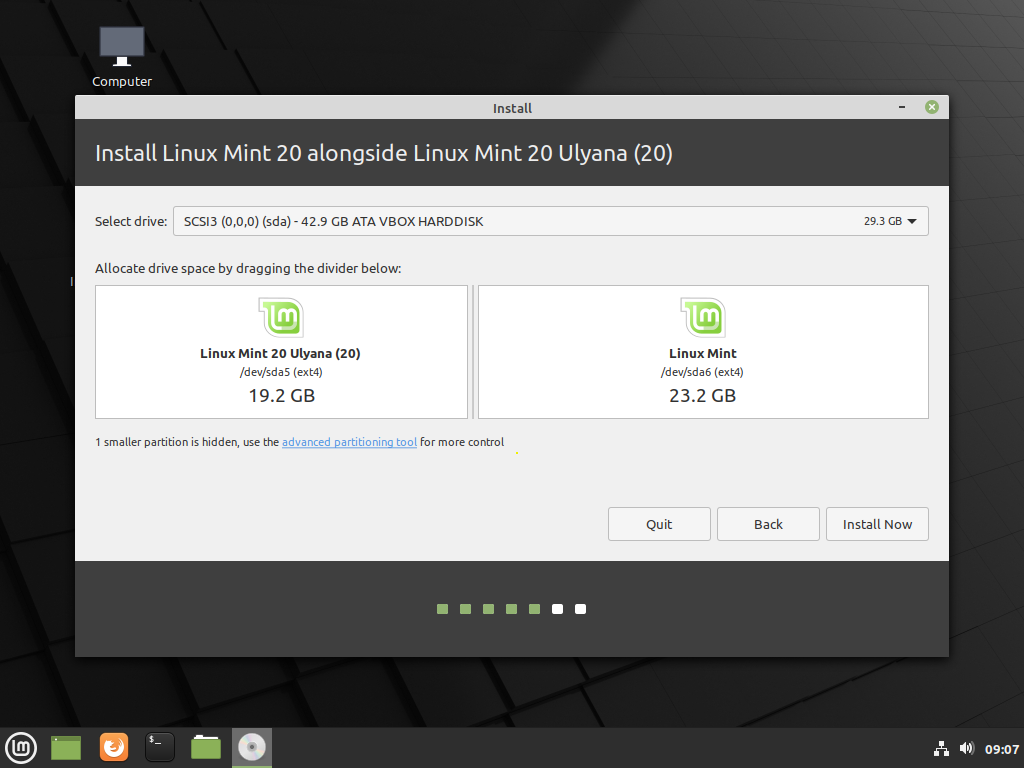The height and width of the screenshot is (768, 1024).
Task: Click the Mint logo in the sda6 partition
Action: [703, 317]
